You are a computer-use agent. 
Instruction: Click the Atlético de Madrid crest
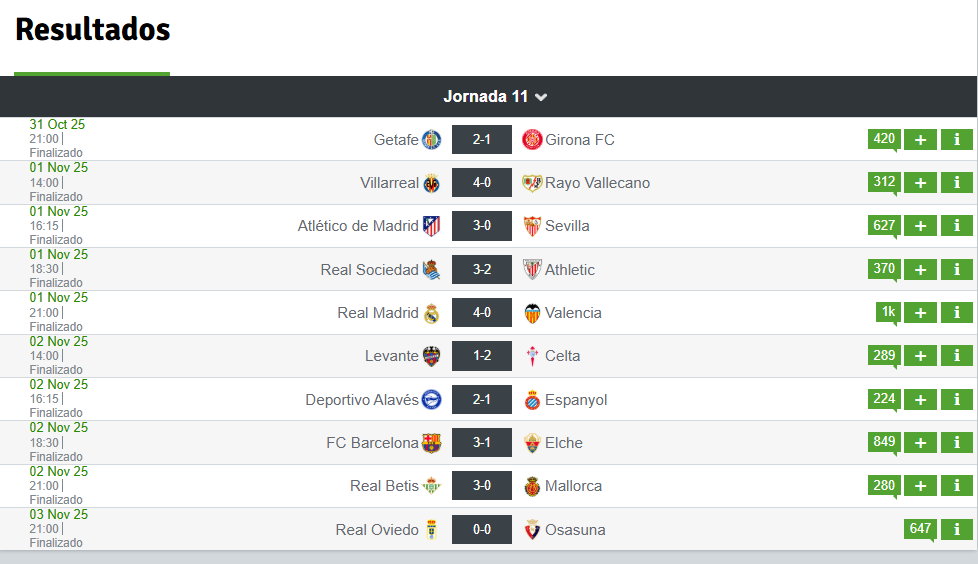(x=431, y=226)
